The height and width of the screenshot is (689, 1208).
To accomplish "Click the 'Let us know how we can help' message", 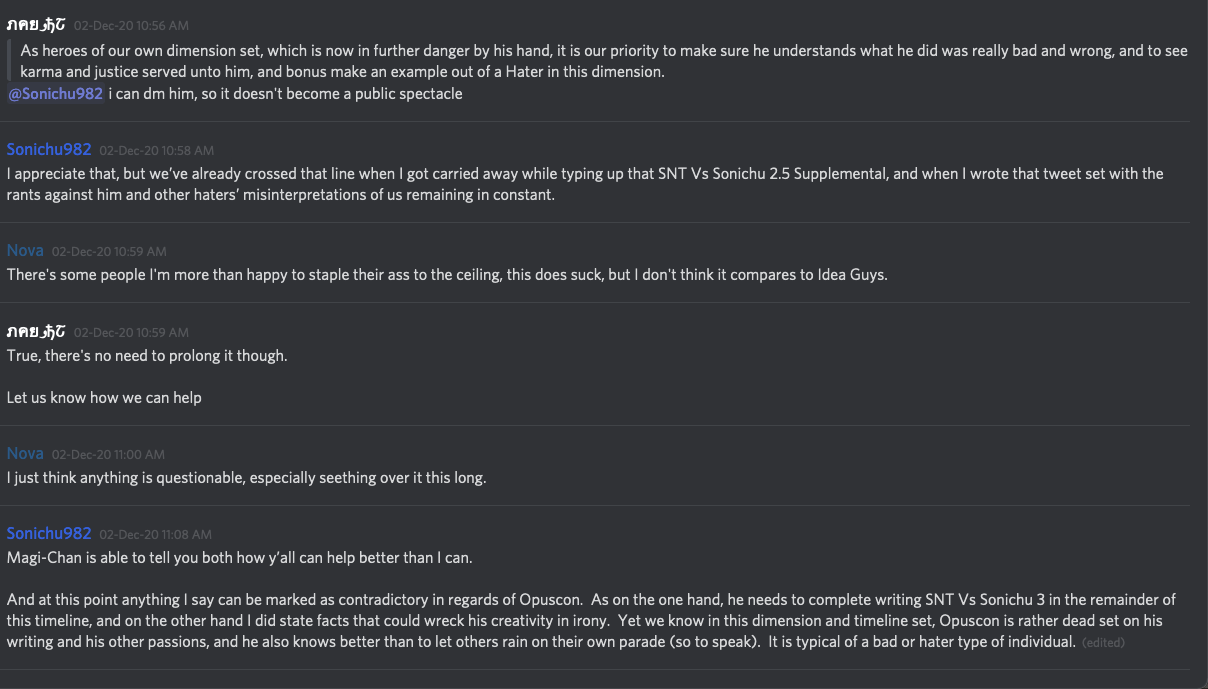I will 104,397.
